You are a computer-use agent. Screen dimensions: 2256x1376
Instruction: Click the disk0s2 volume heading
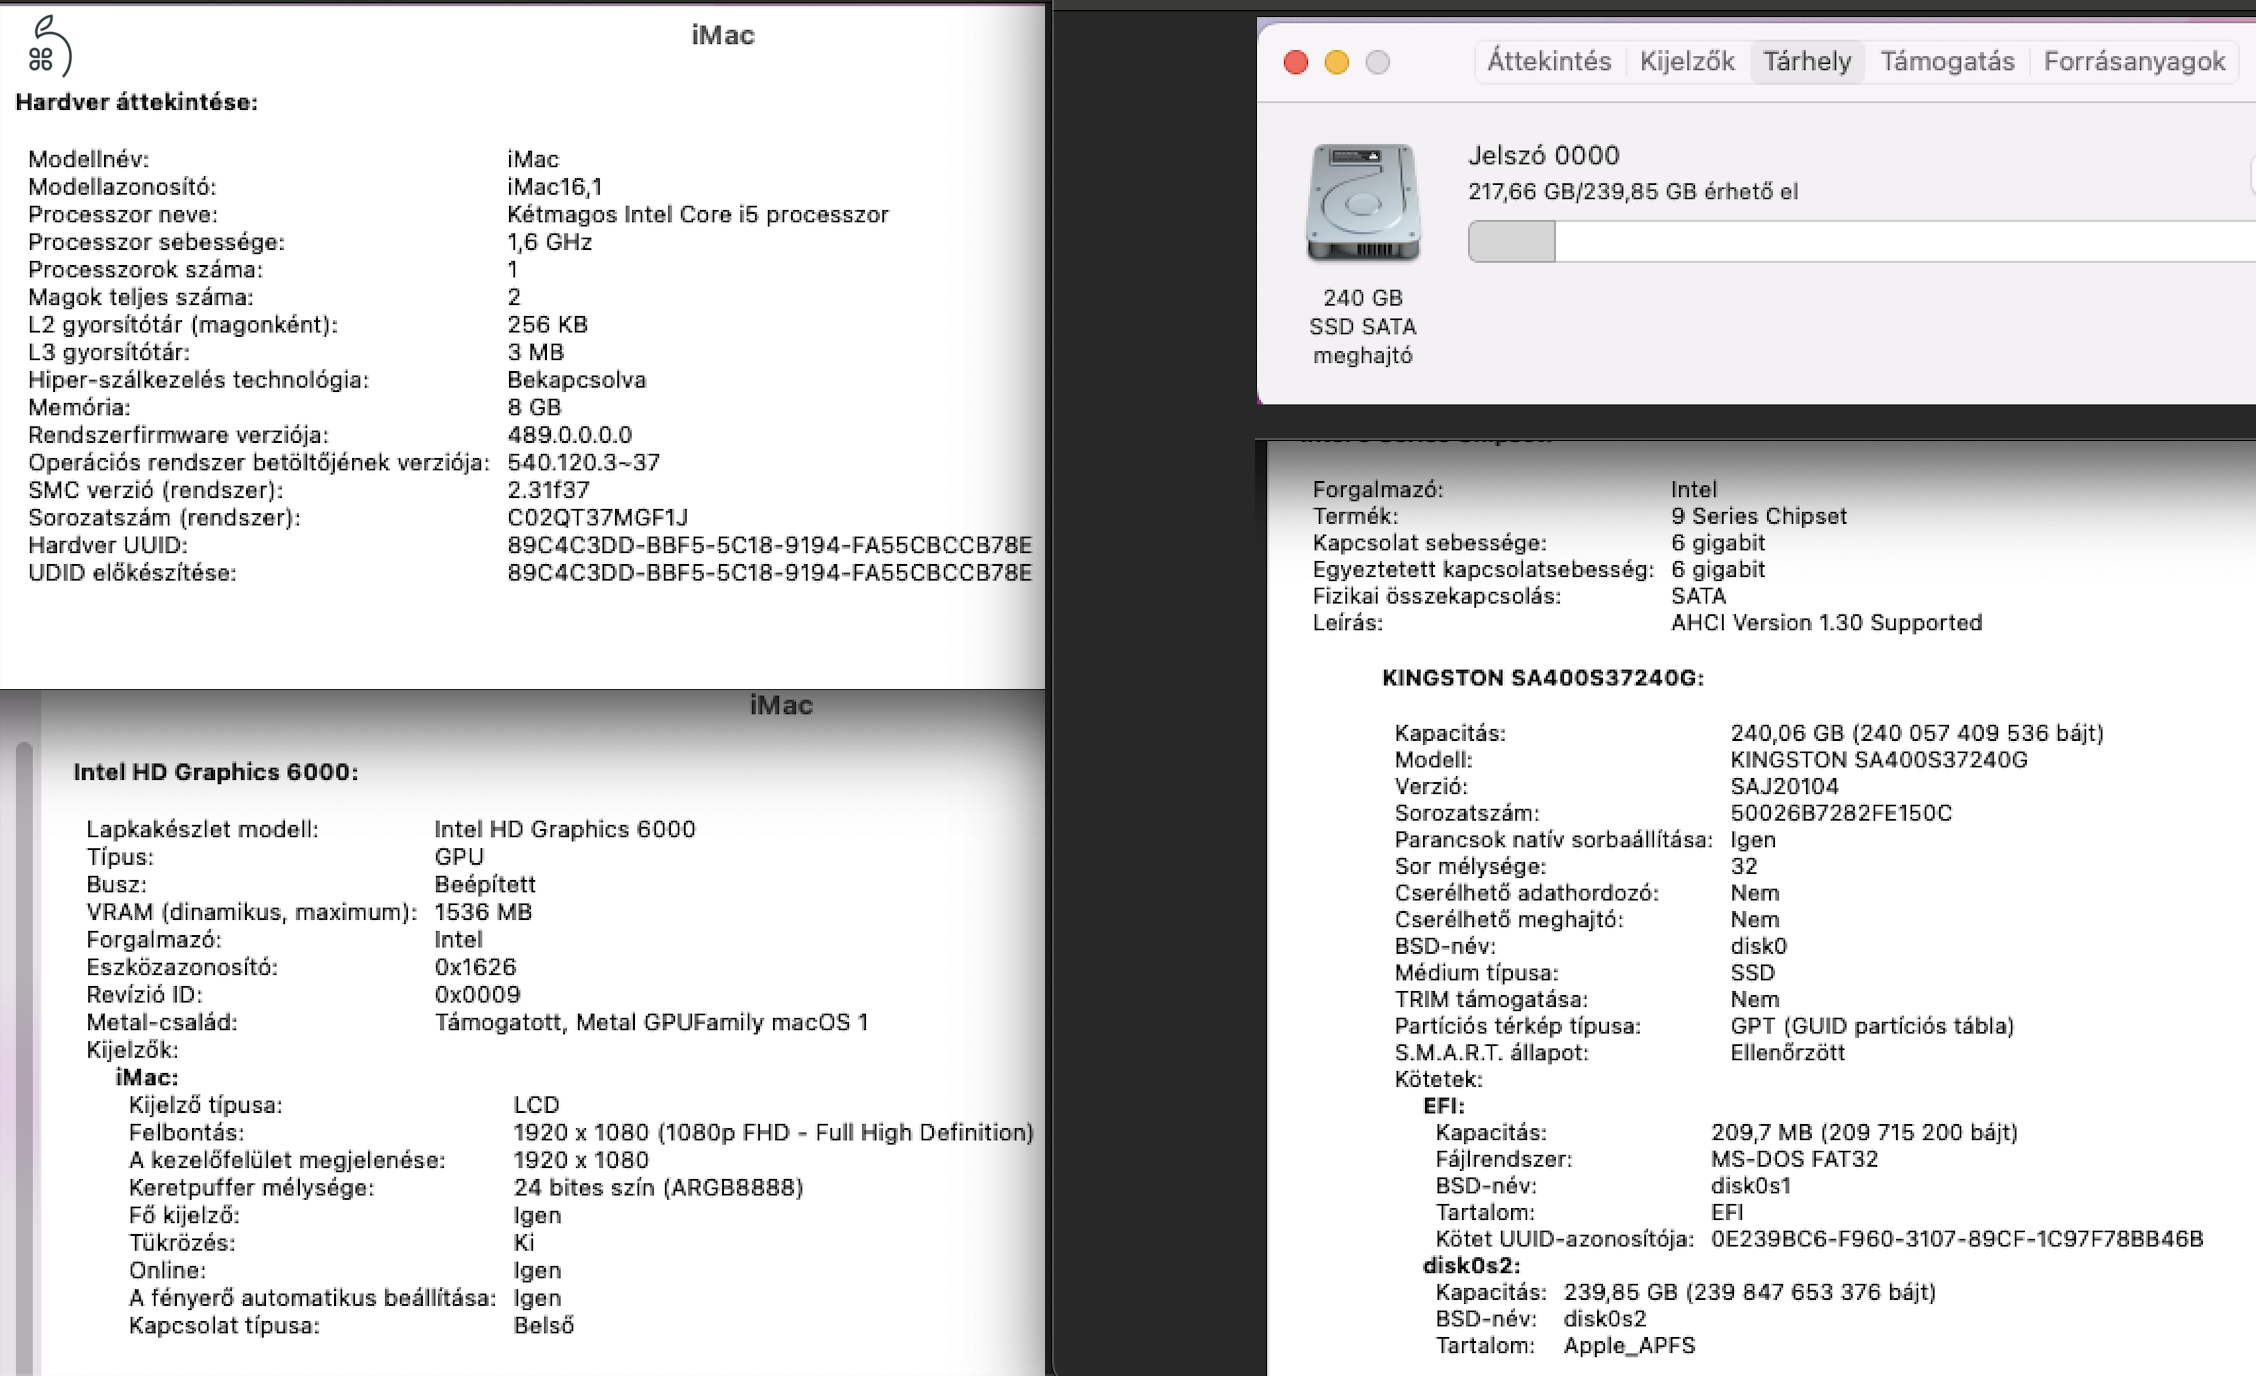[x=1472, y=1266]
